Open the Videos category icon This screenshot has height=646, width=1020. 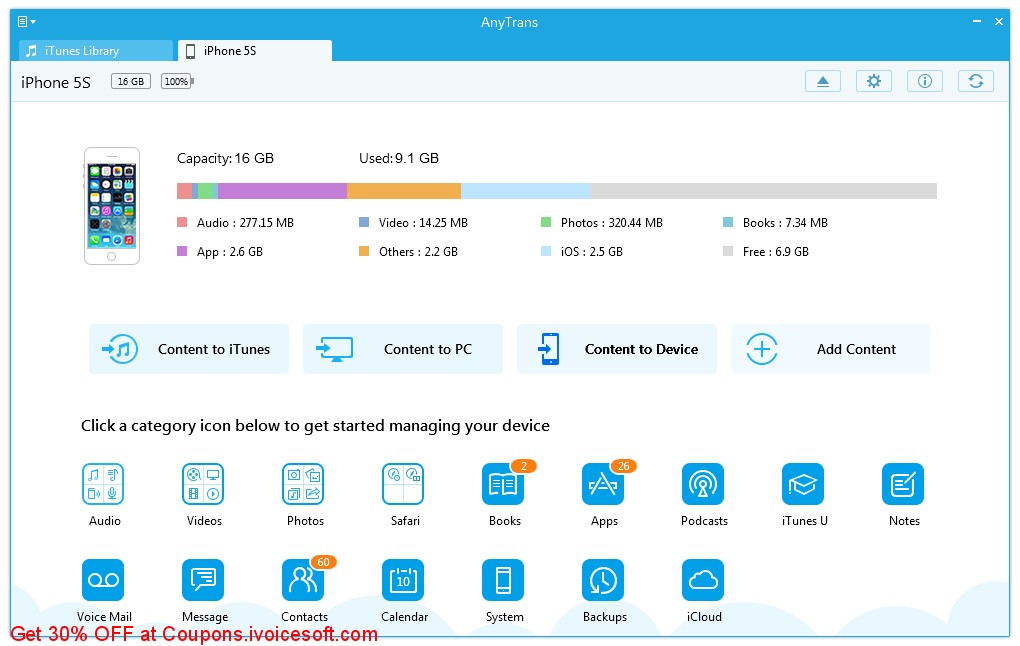[203, 484]
